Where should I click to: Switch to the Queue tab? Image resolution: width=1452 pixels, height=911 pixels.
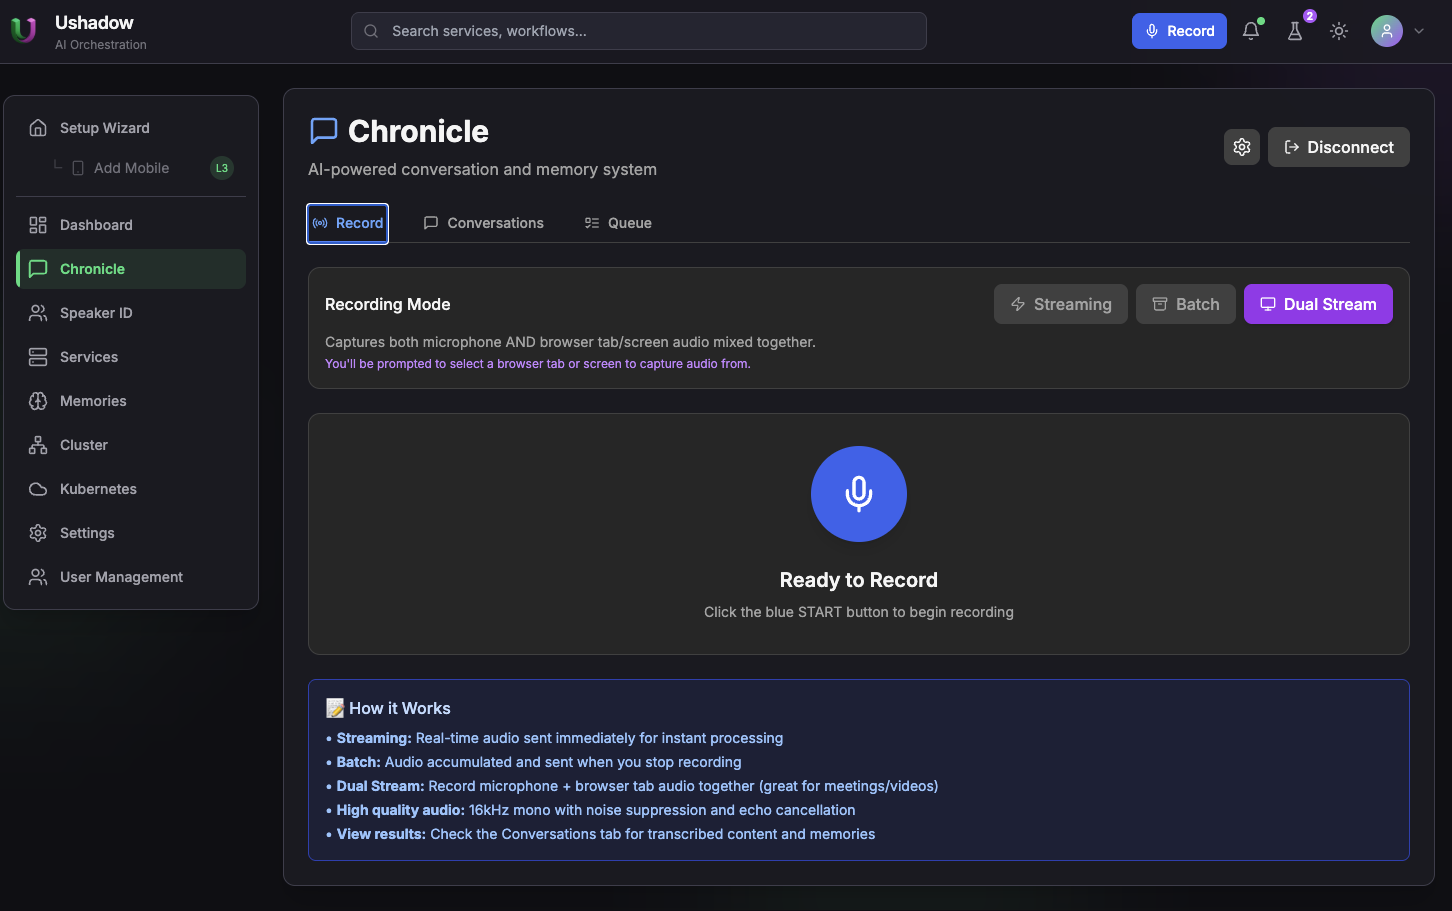(618, 223)
